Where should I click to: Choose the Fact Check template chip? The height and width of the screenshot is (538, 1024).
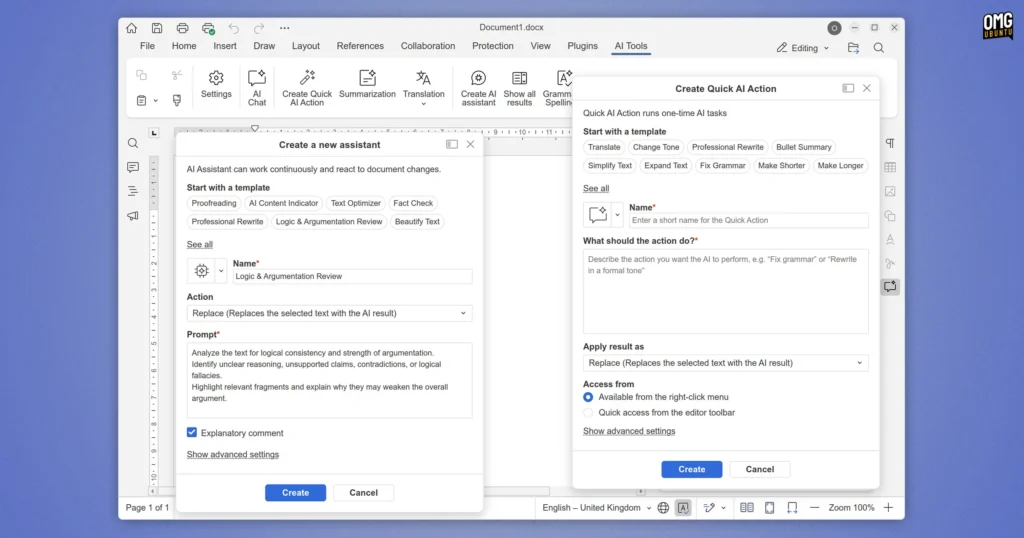pyautogui.click(x=413, y=203)
